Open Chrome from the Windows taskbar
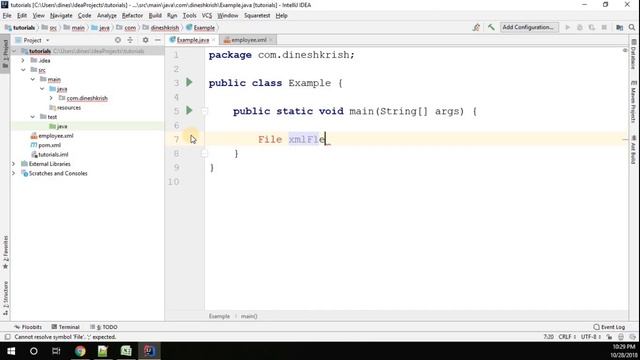Screen dimensions: 640x360 pyautogui.click(x=80, y=351)
